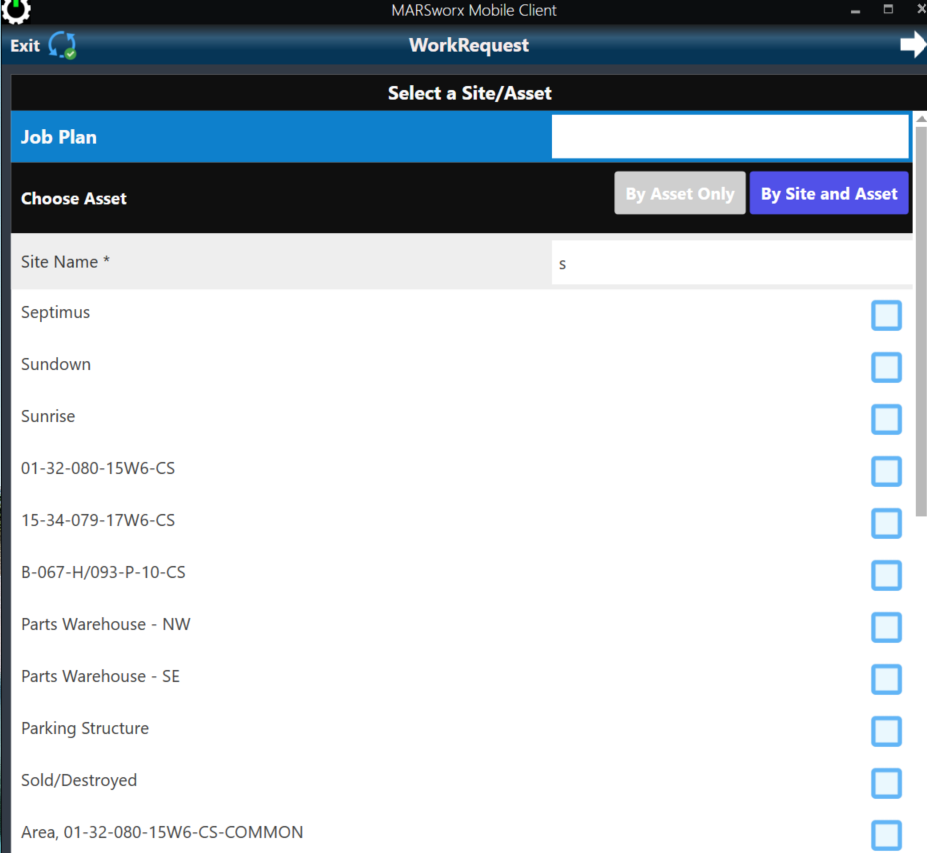
Task: Check the Parts Warehouse - NW checkbox
Action: 886,627
